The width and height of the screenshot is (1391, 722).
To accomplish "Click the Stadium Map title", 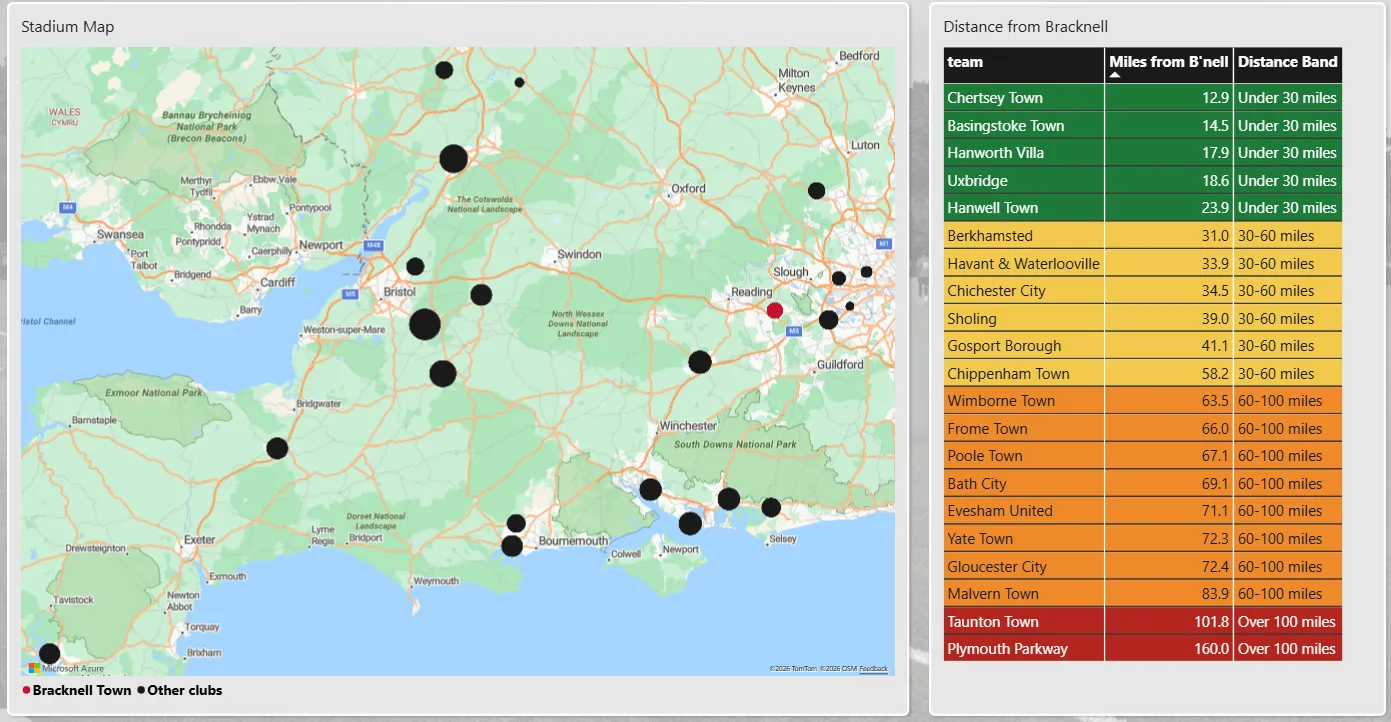I will [68, 27].
